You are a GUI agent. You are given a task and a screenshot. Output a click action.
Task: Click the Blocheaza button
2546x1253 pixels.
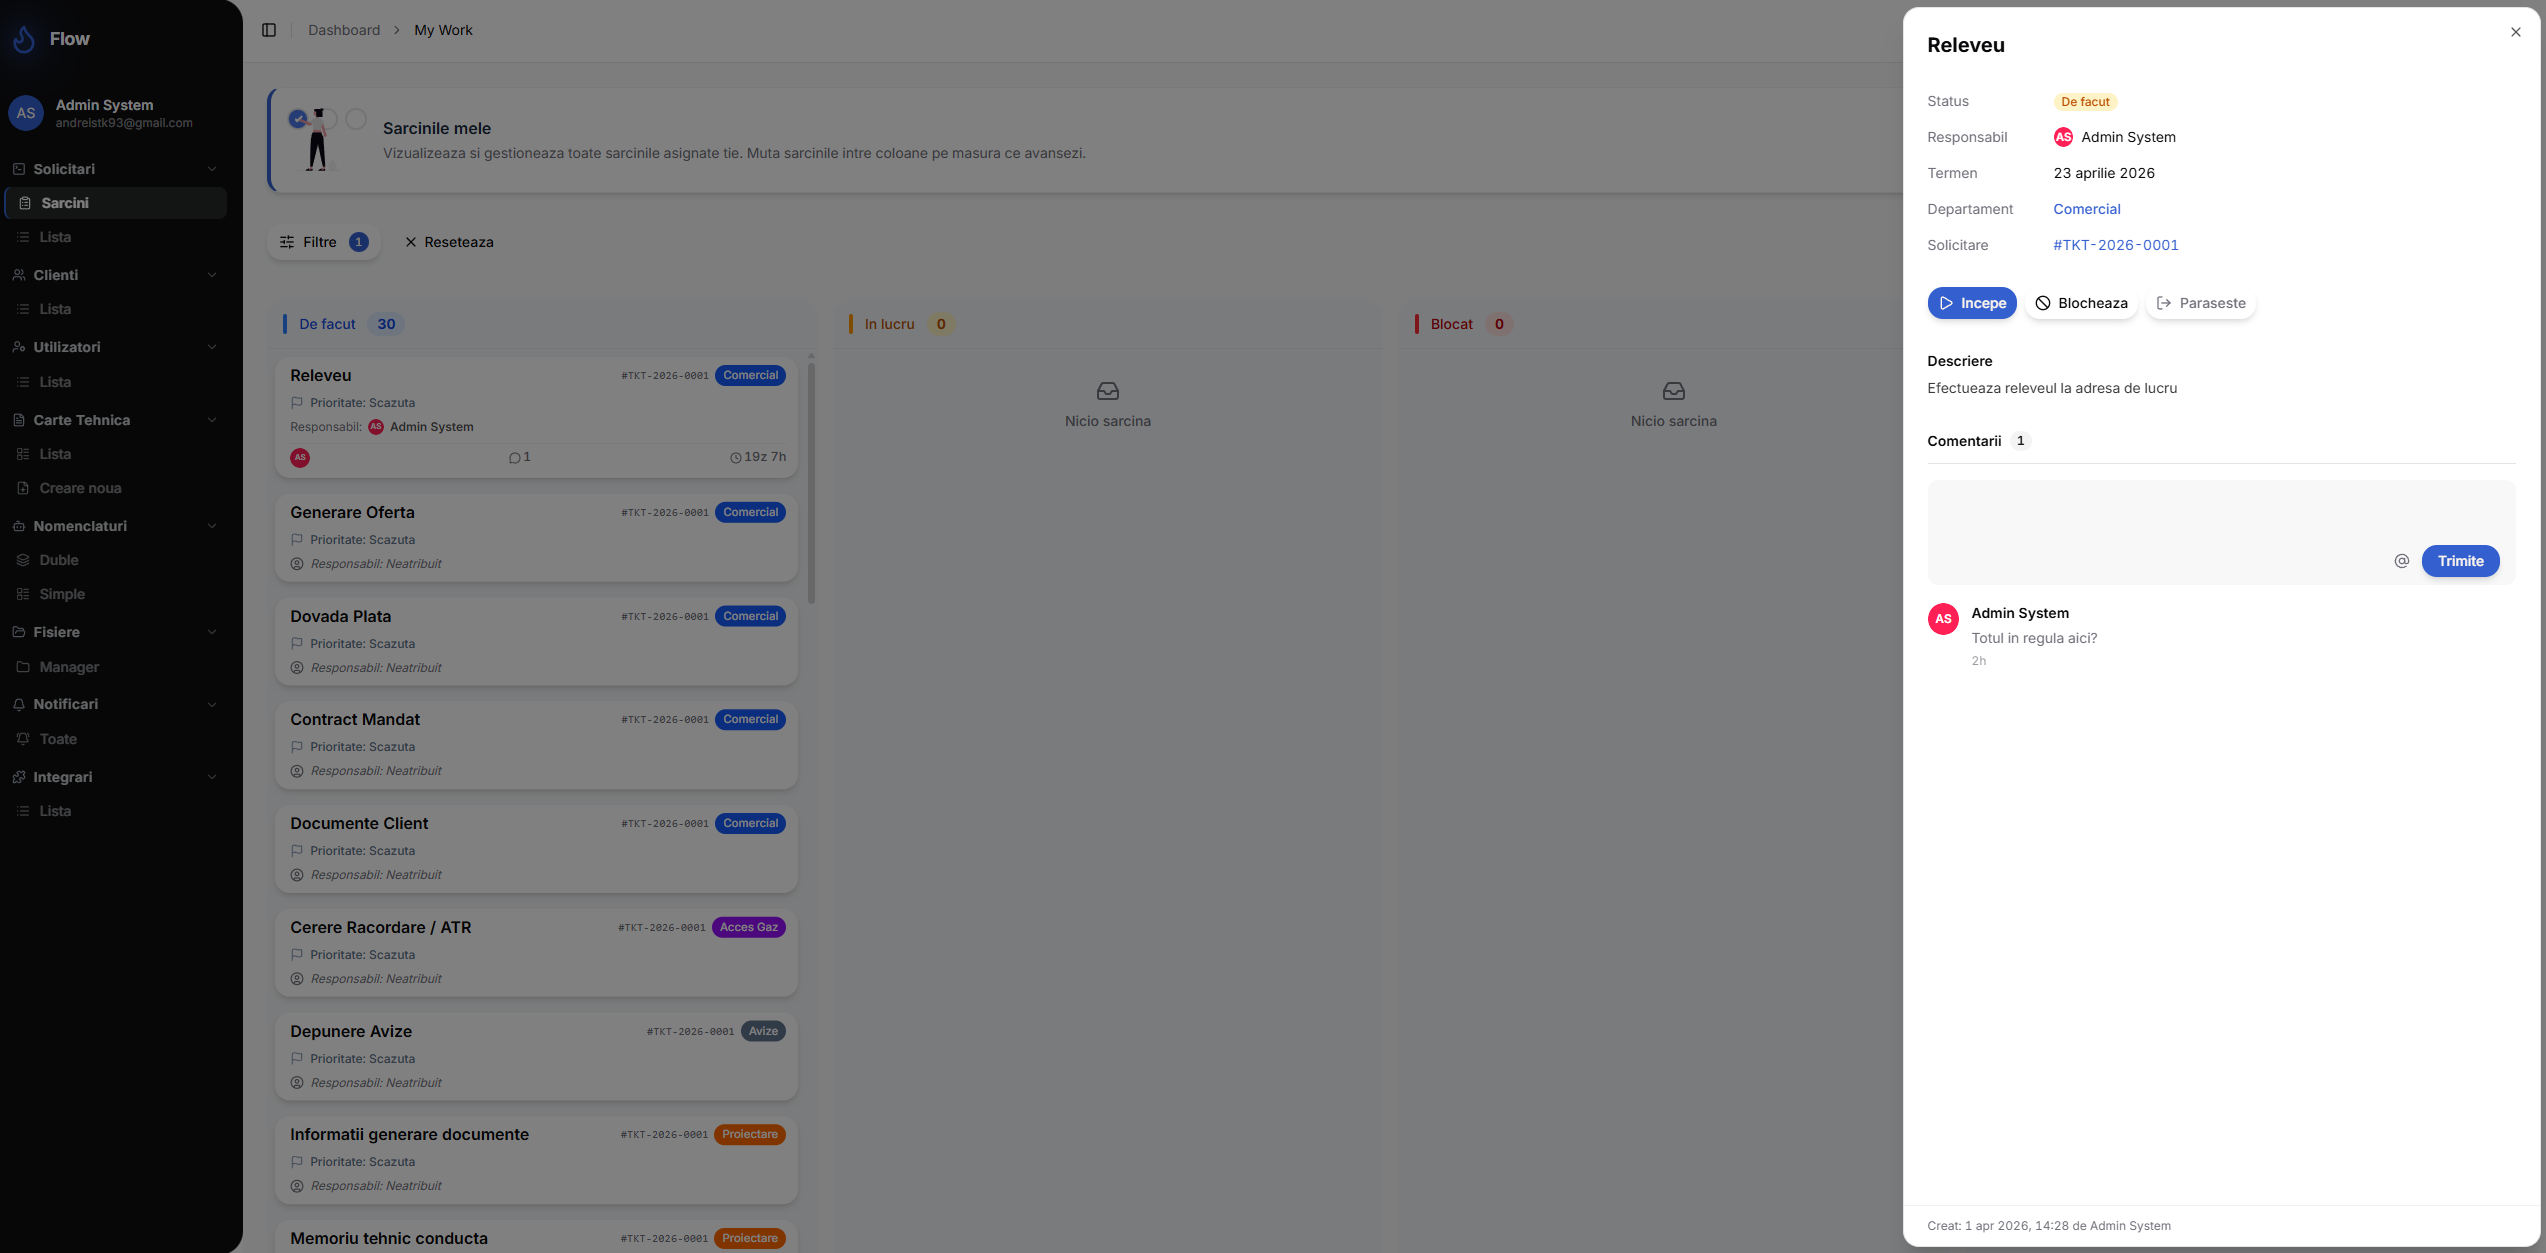click(x=2081, y=303)
